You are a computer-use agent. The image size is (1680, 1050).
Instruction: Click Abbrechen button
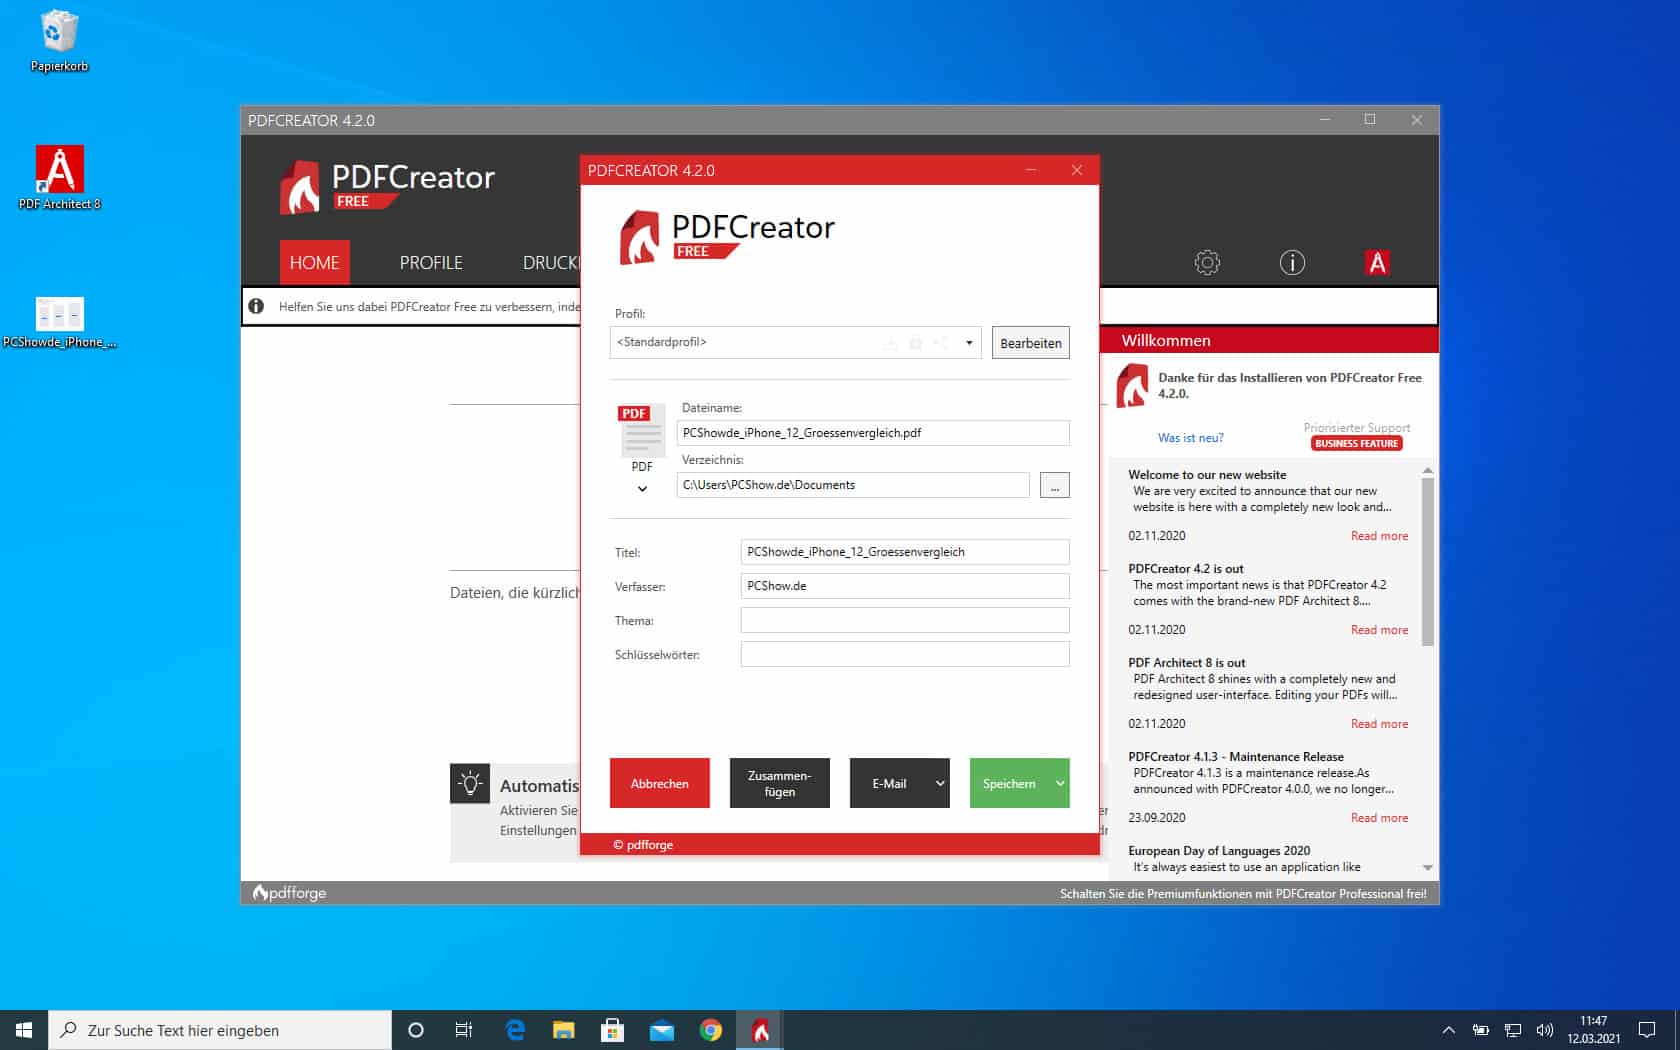(x=660, y=783)
